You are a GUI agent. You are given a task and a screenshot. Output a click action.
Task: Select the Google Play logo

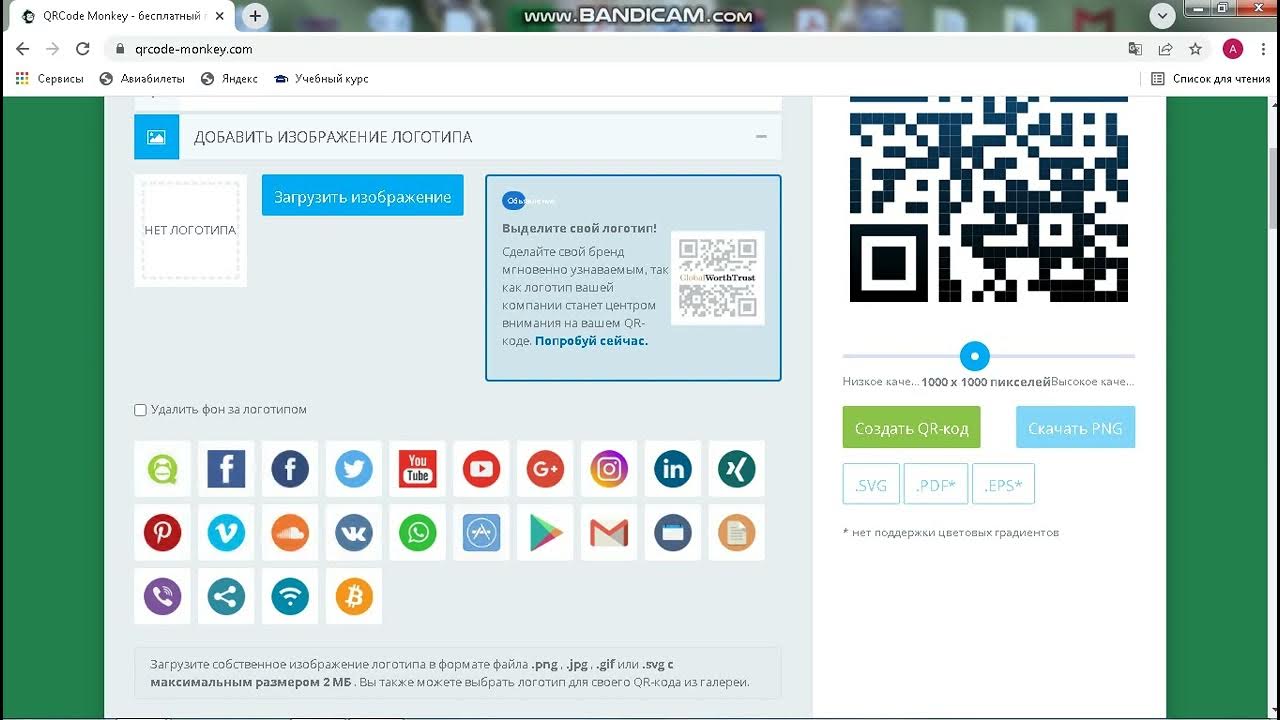(545, 533)
